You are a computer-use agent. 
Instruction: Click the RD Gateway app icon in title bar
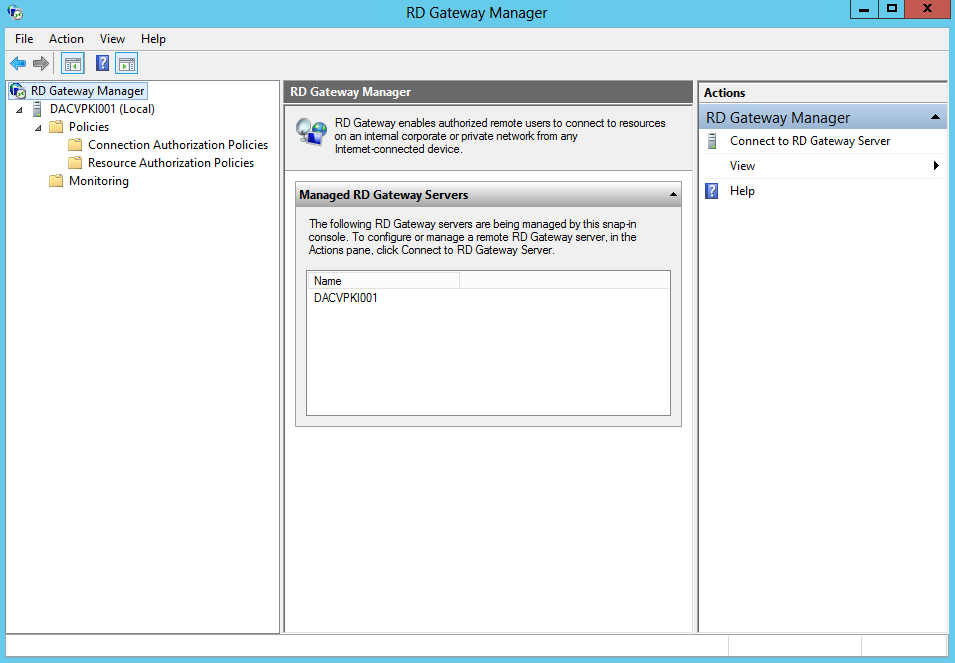click(x=15, y=12)
